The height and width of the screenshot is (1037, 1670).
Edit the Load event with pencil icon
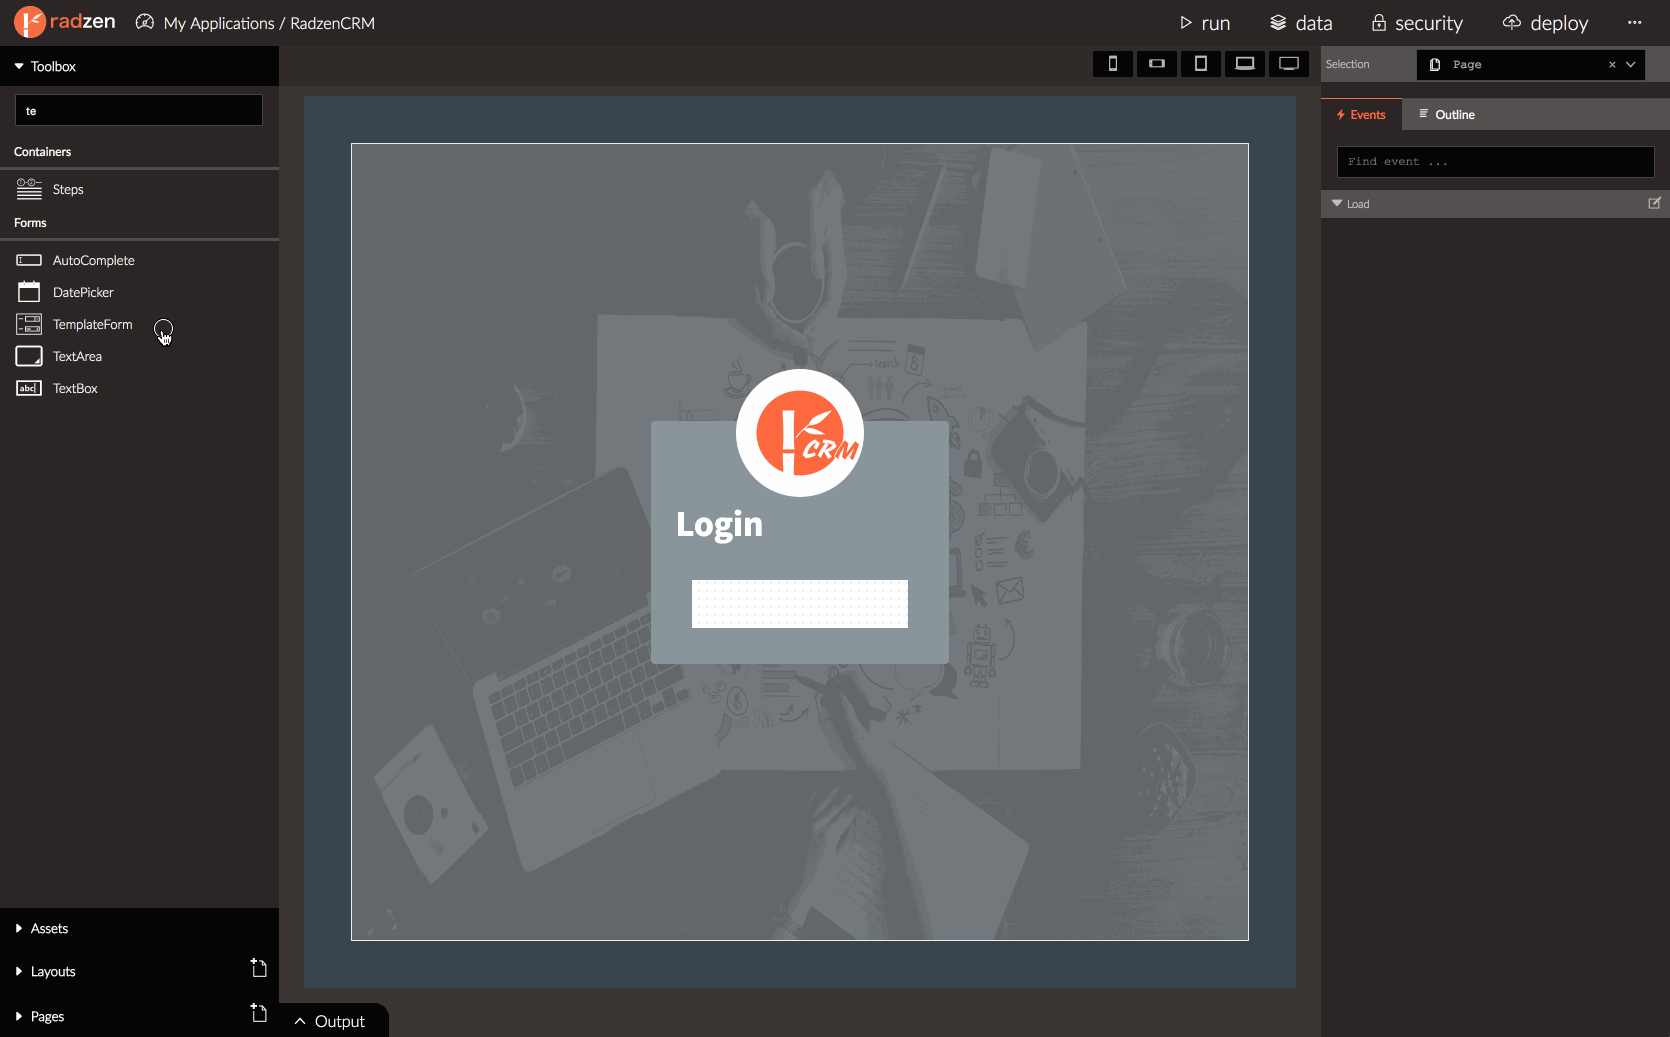(1654, 203)
